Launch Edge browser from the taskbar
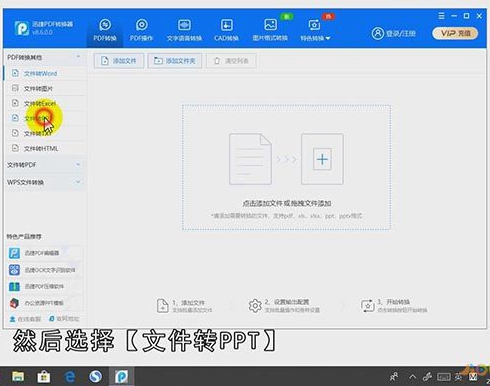Screen dimensions: 490x386 [x=70, y=377]
